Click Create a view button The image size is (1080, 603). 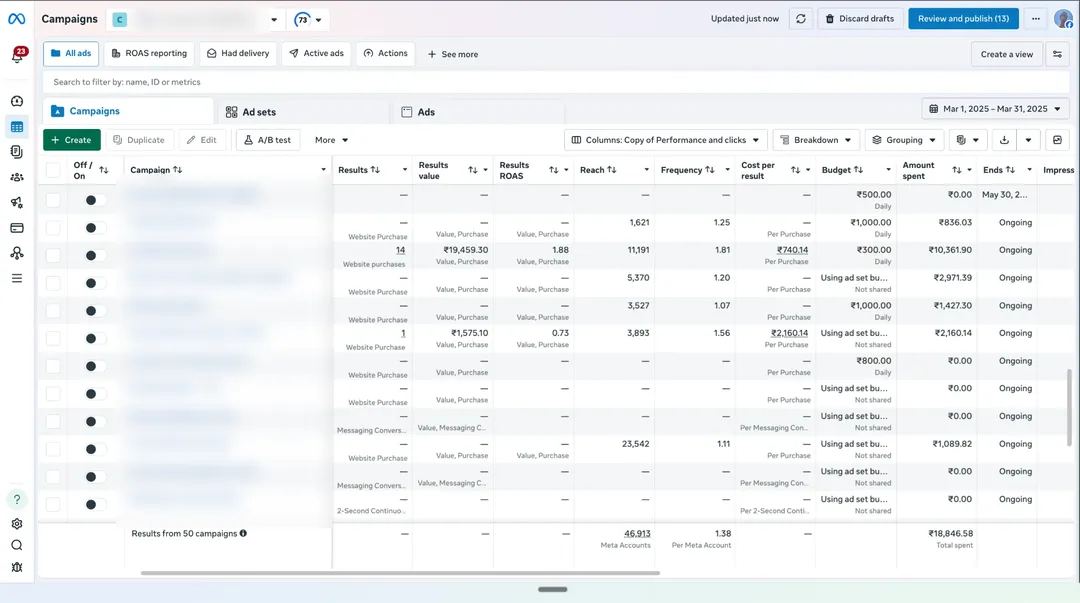(x=1006, y=54)
